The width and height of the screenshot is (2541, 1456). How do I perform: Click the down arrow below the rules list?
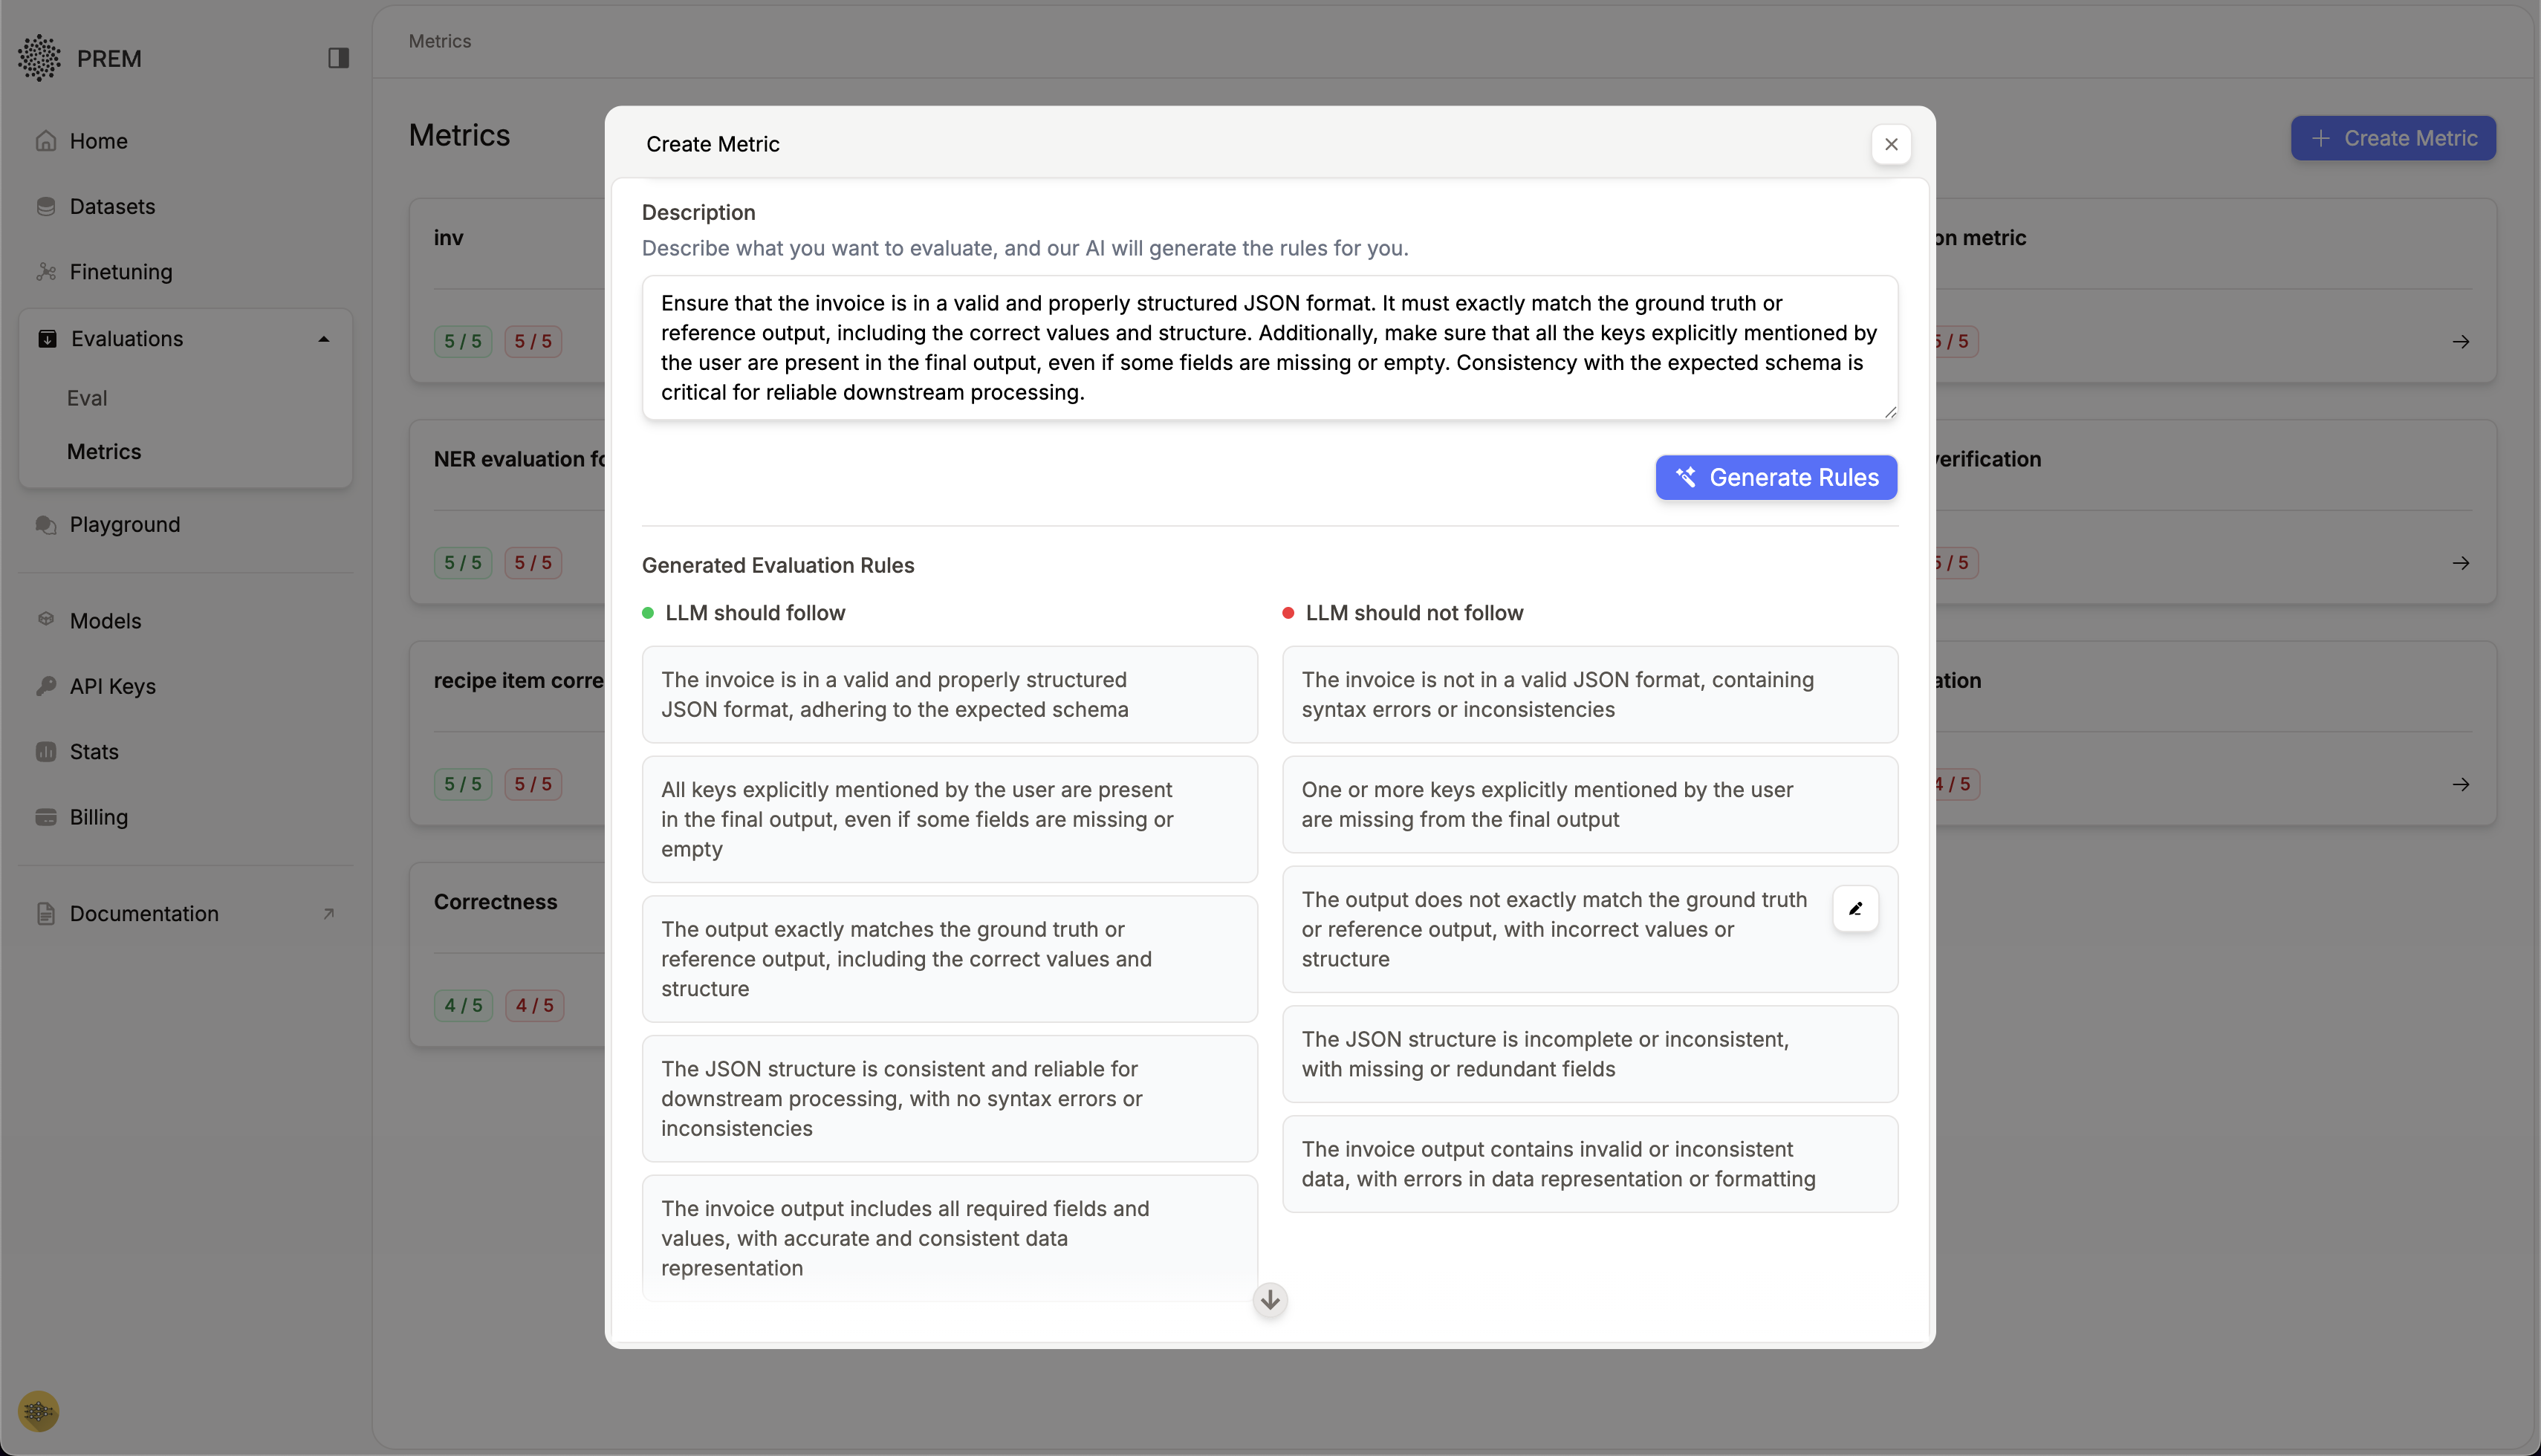1268,1300
